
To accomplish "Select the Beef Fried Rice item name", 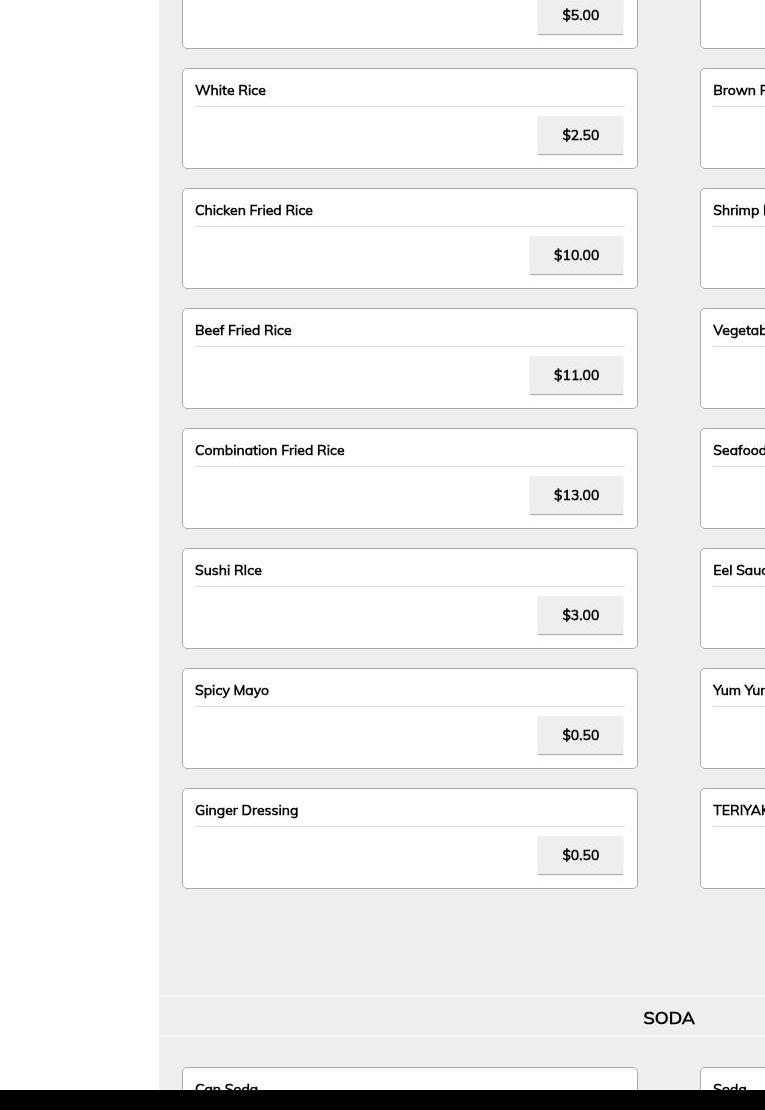I will [243, 330].
